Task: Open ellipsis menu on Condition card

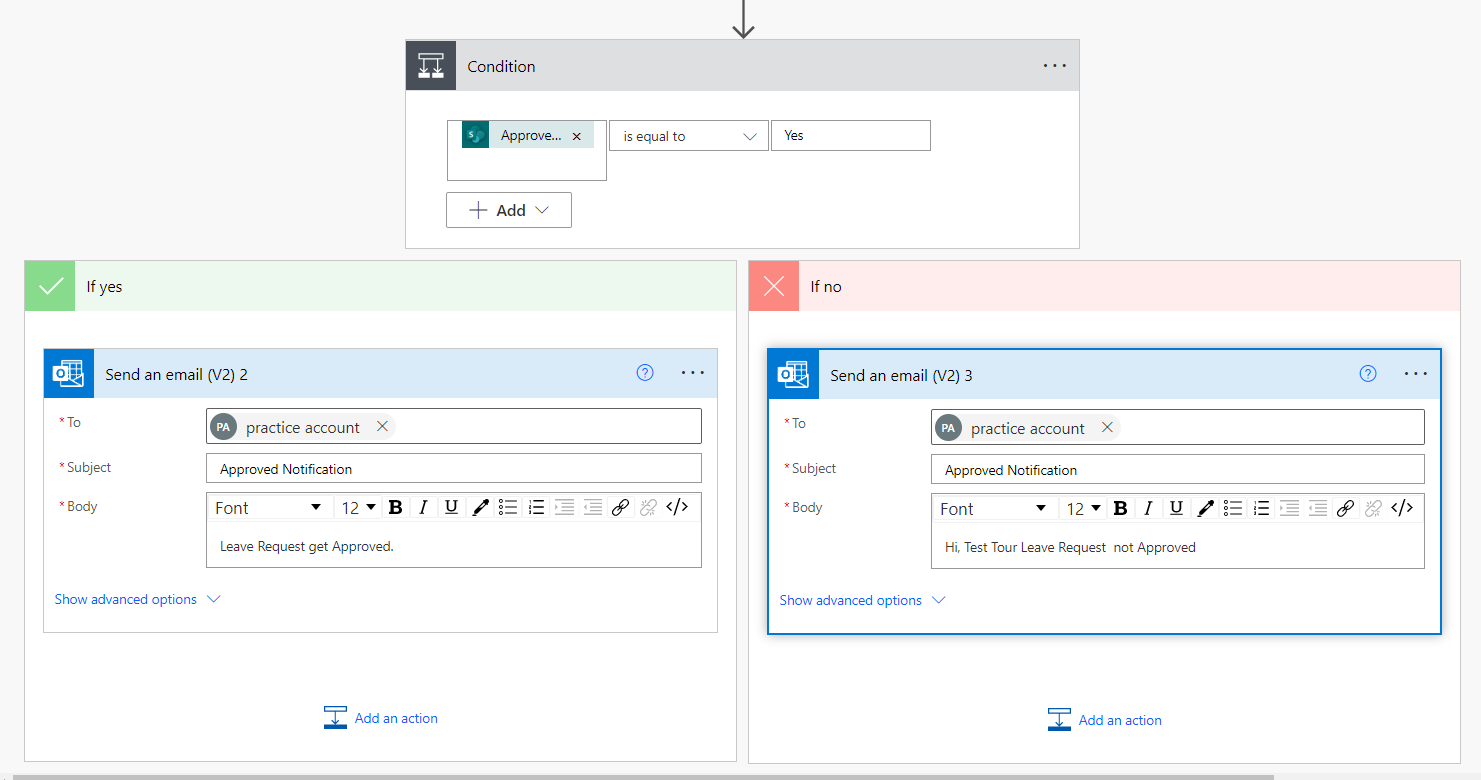Action: (x=1055, y=66)
